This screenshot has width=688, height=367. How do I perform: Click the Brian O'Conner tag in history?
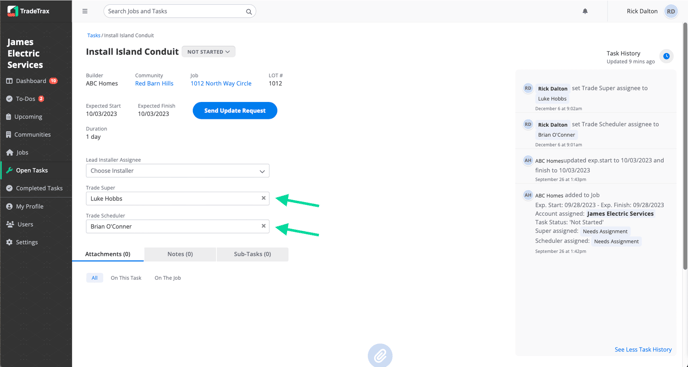pyautogui.click(x=556, y=135)
